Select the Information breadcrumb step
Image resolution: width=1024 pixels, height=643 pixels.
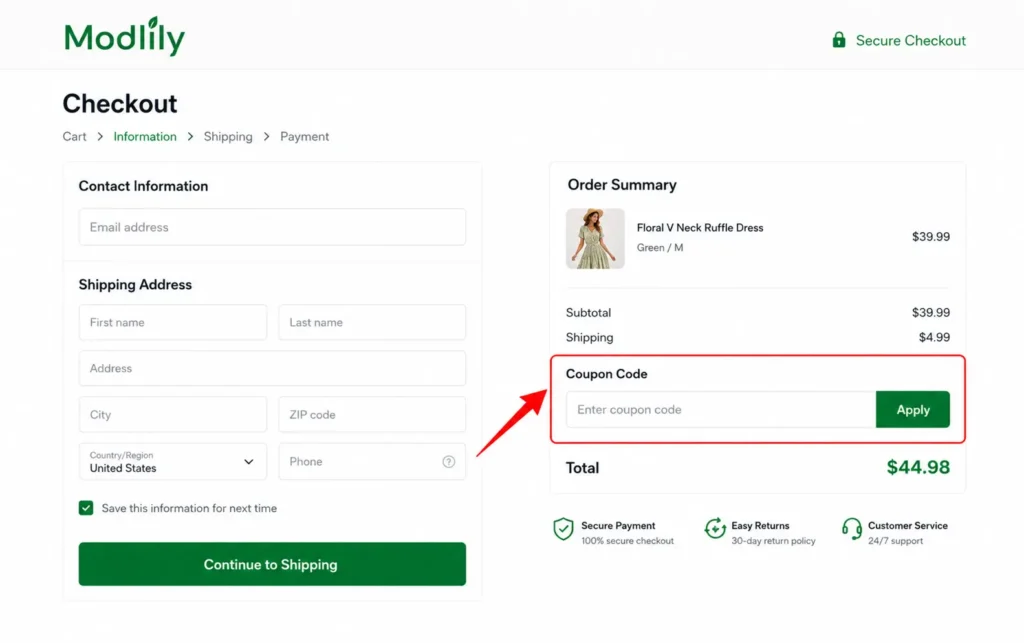pos(145,136)
